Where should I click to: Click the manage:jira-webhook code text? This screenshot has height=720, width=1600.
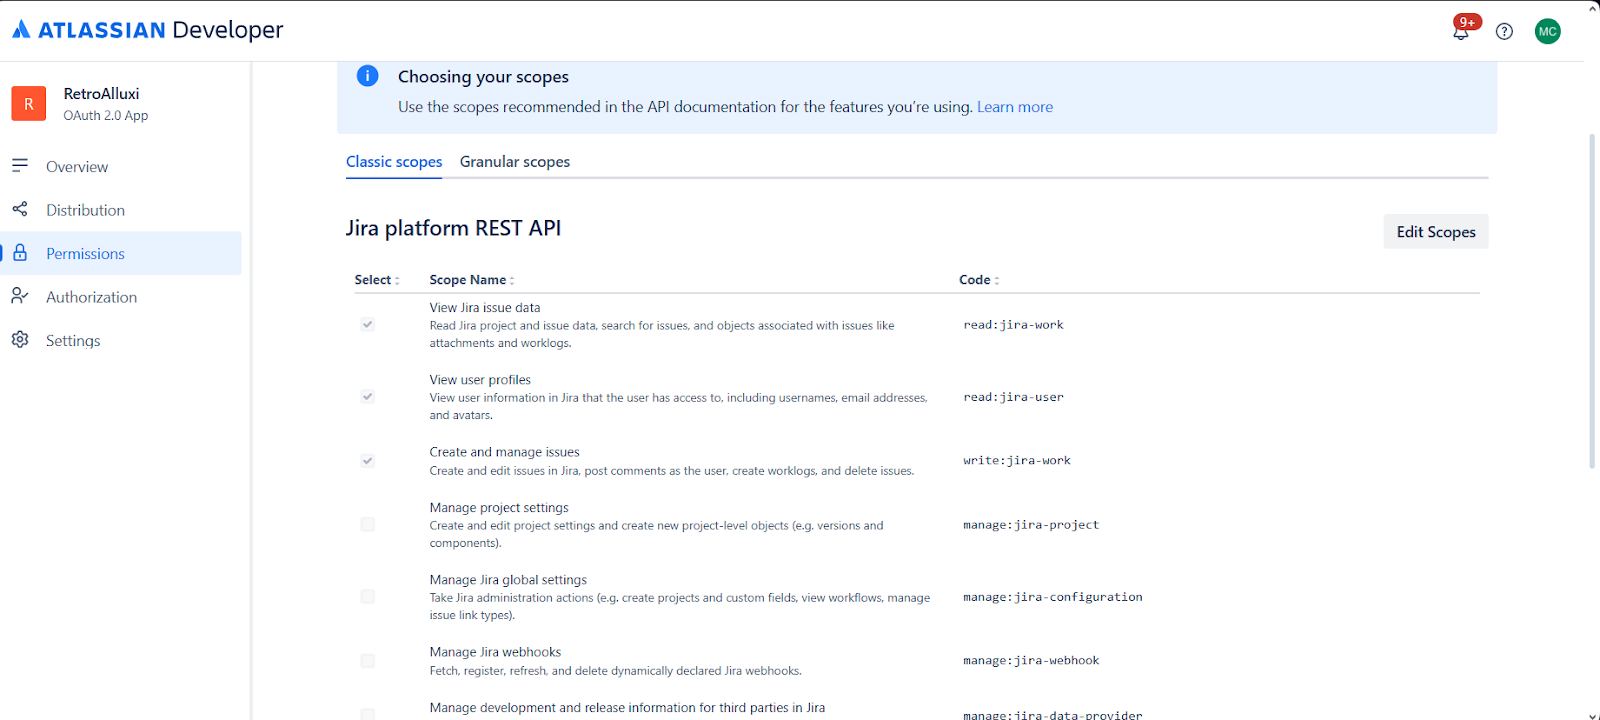point(1031,661)
